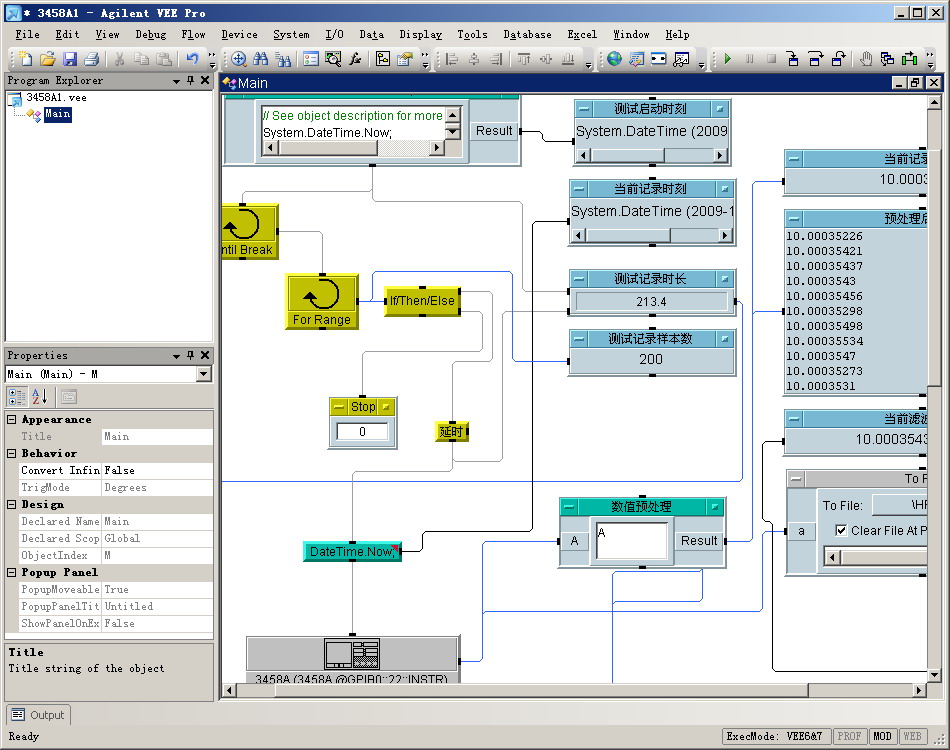Click the Instrument Manager magnifier icon

tap(333, 59)
